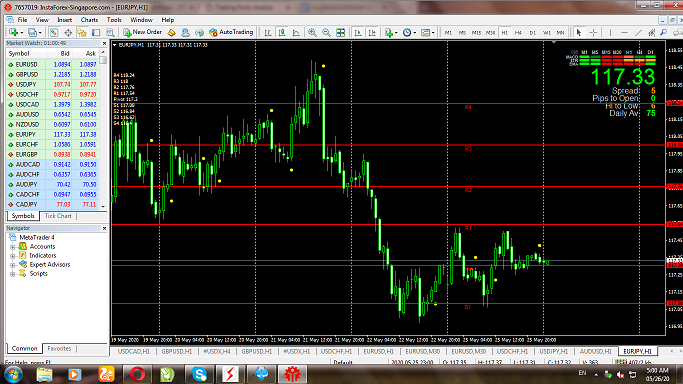Viewport: 683px width, 384px height.
Task: Expand Expert Advisors node in Navigator
Action: (13, 265)
